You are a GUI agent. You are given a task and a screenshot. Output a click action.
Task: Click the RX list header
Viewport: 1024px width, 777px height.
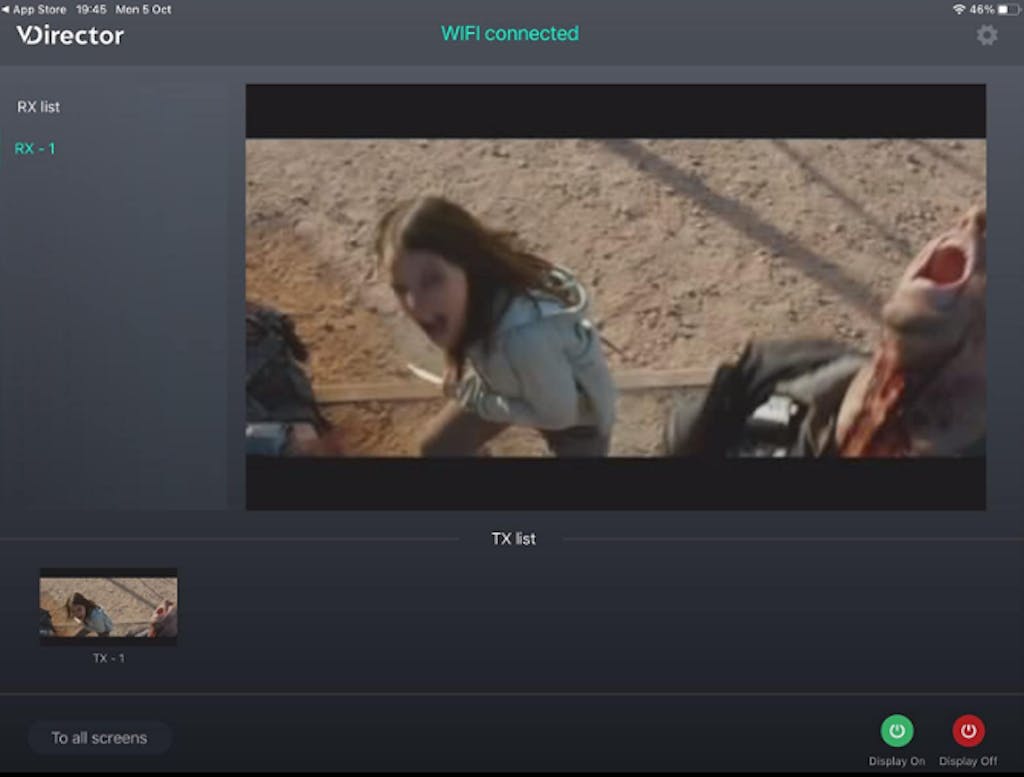pos(39,107)
